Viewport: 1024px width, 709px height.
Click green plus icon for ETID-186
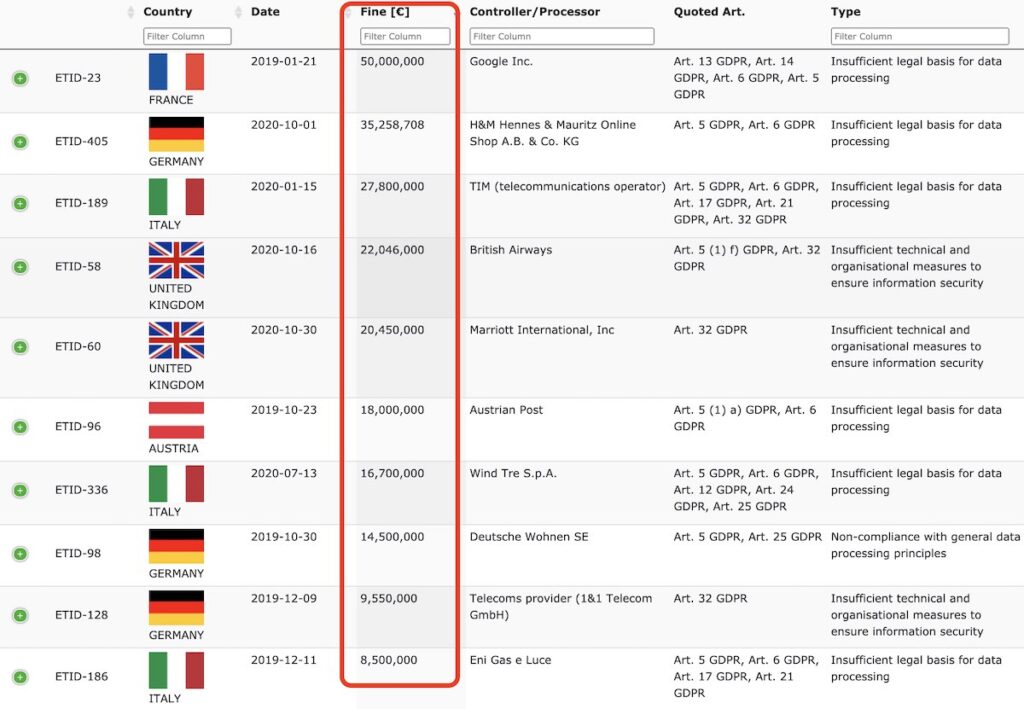(x=20, y=677)
